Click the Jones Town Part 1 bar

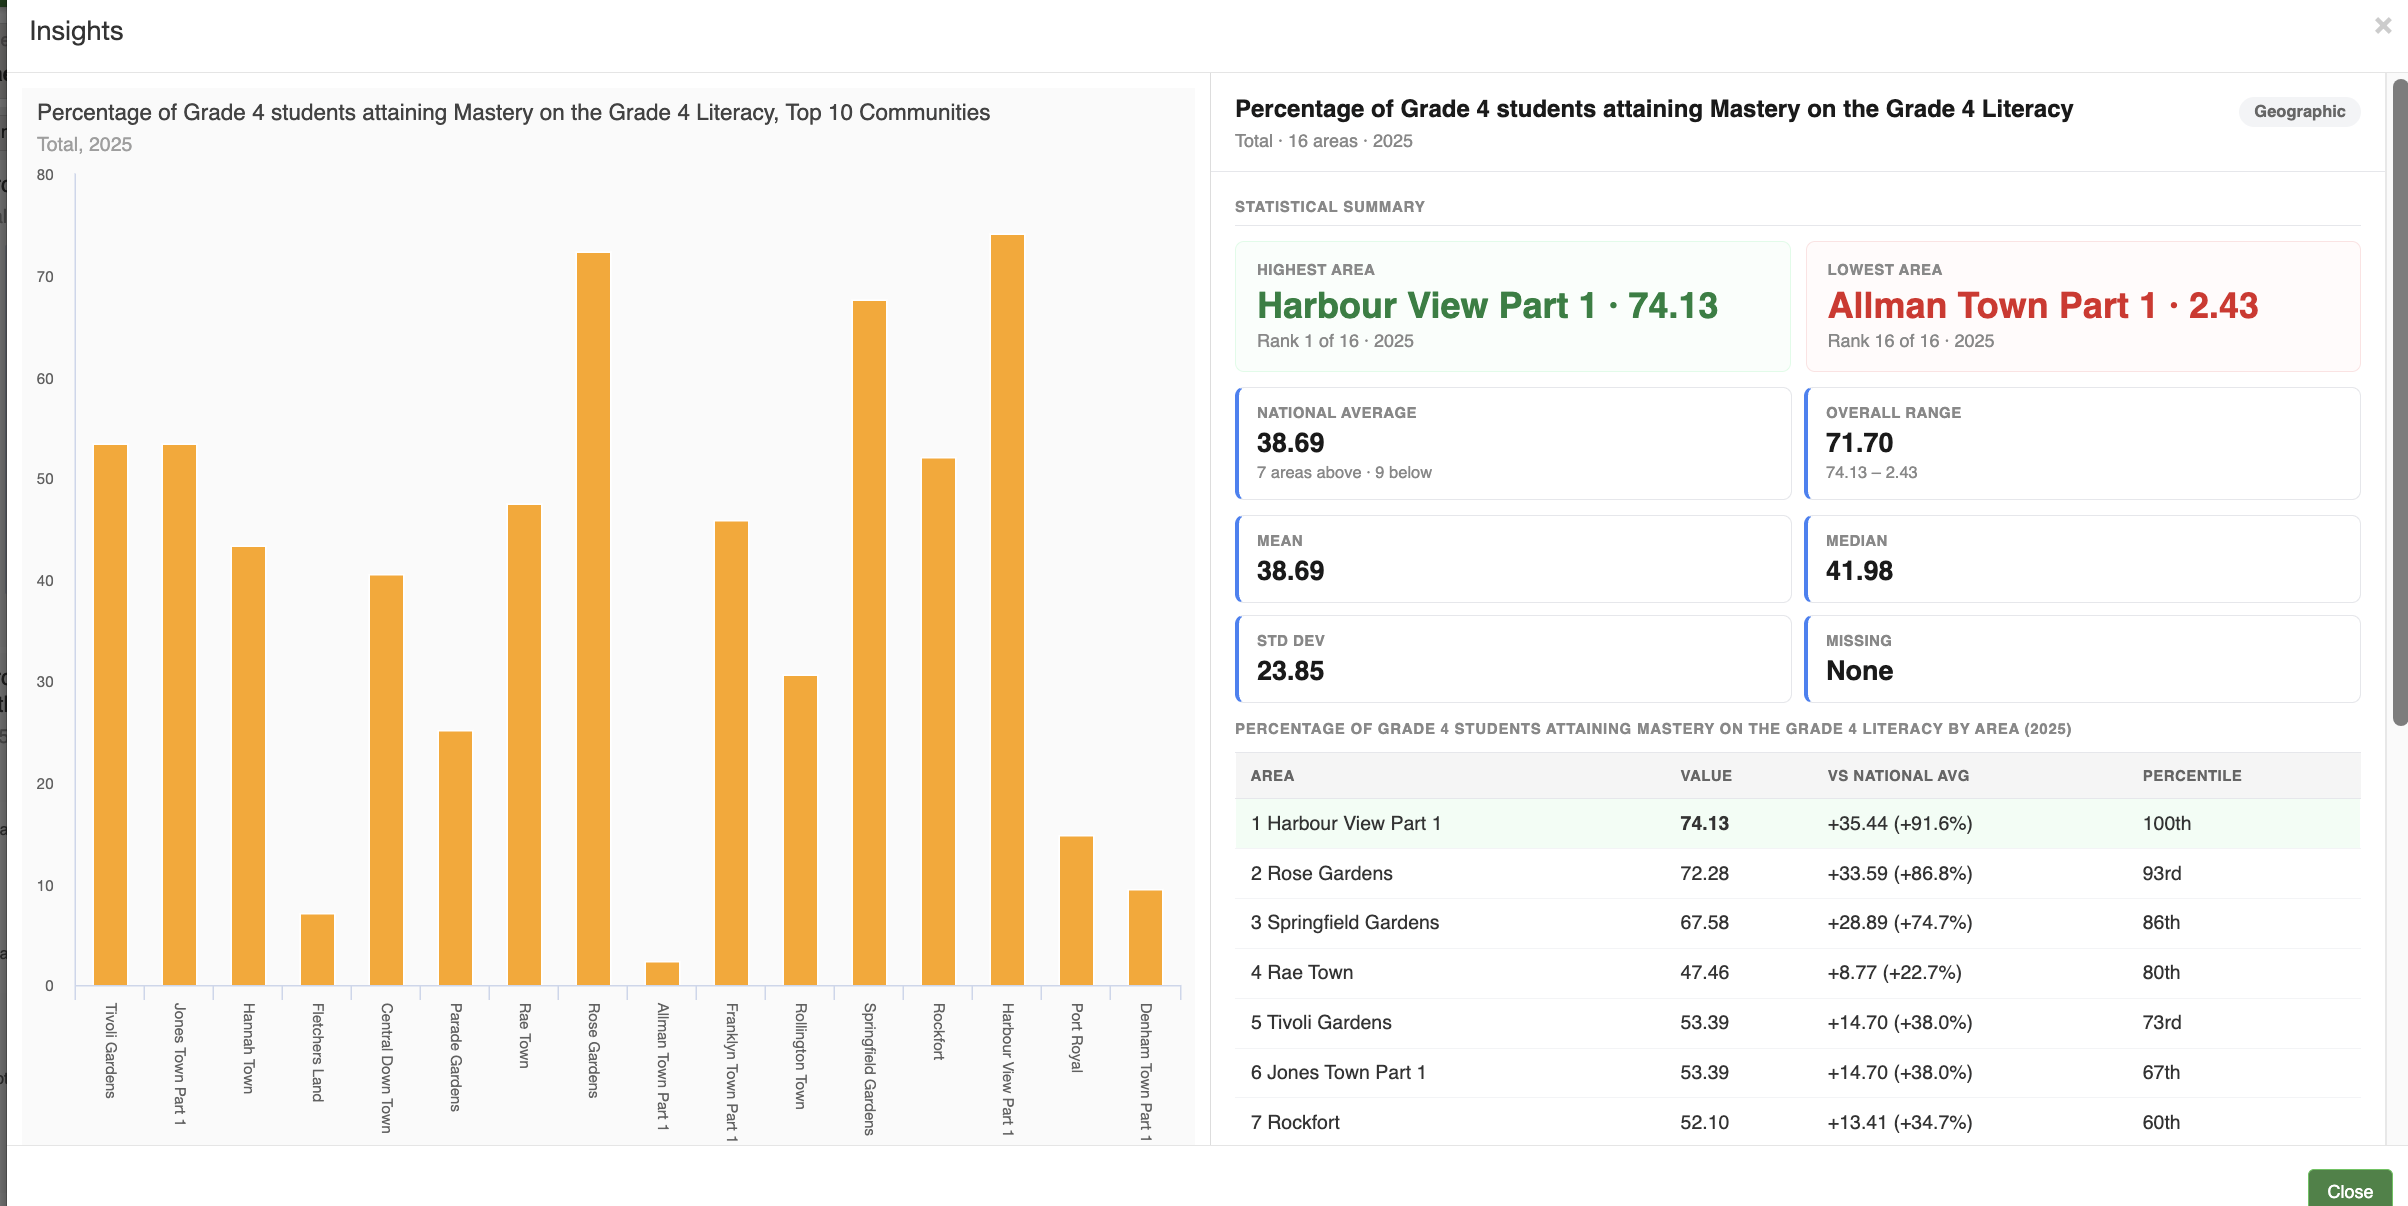[179, 715]
